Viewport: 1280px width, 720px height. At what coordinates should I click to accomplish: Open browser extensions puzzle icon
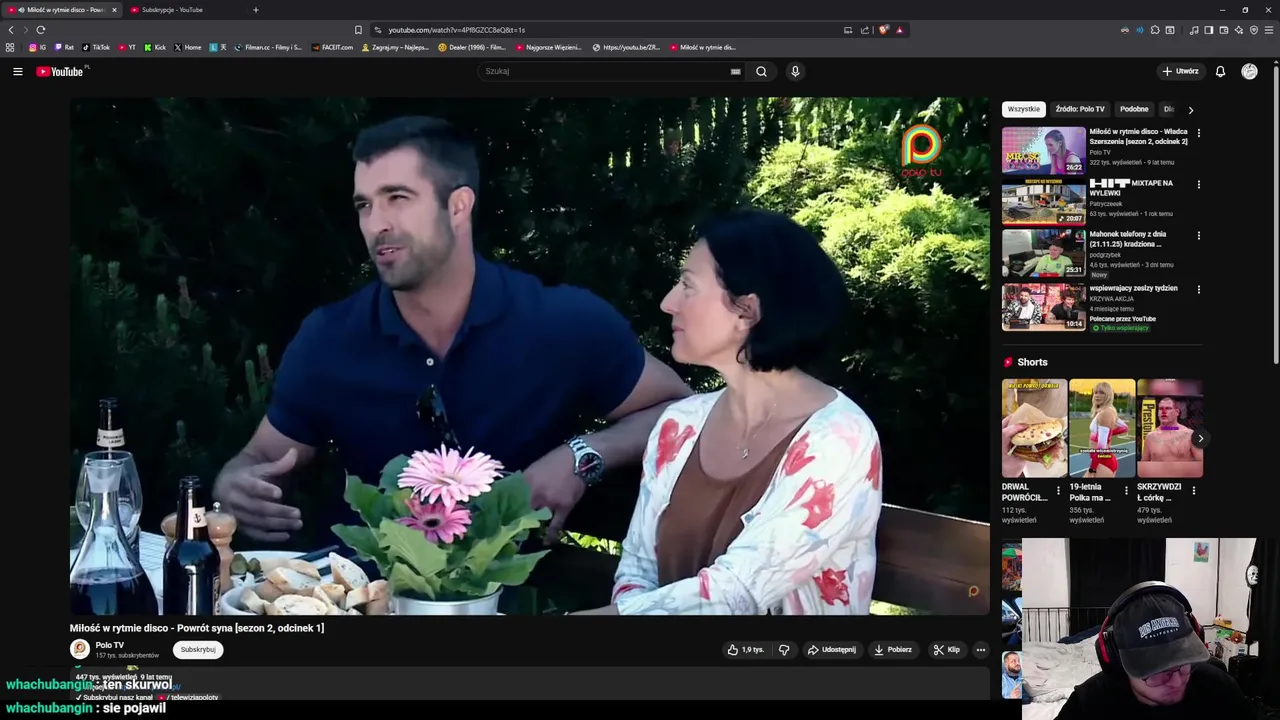[x=1155, y=30]
